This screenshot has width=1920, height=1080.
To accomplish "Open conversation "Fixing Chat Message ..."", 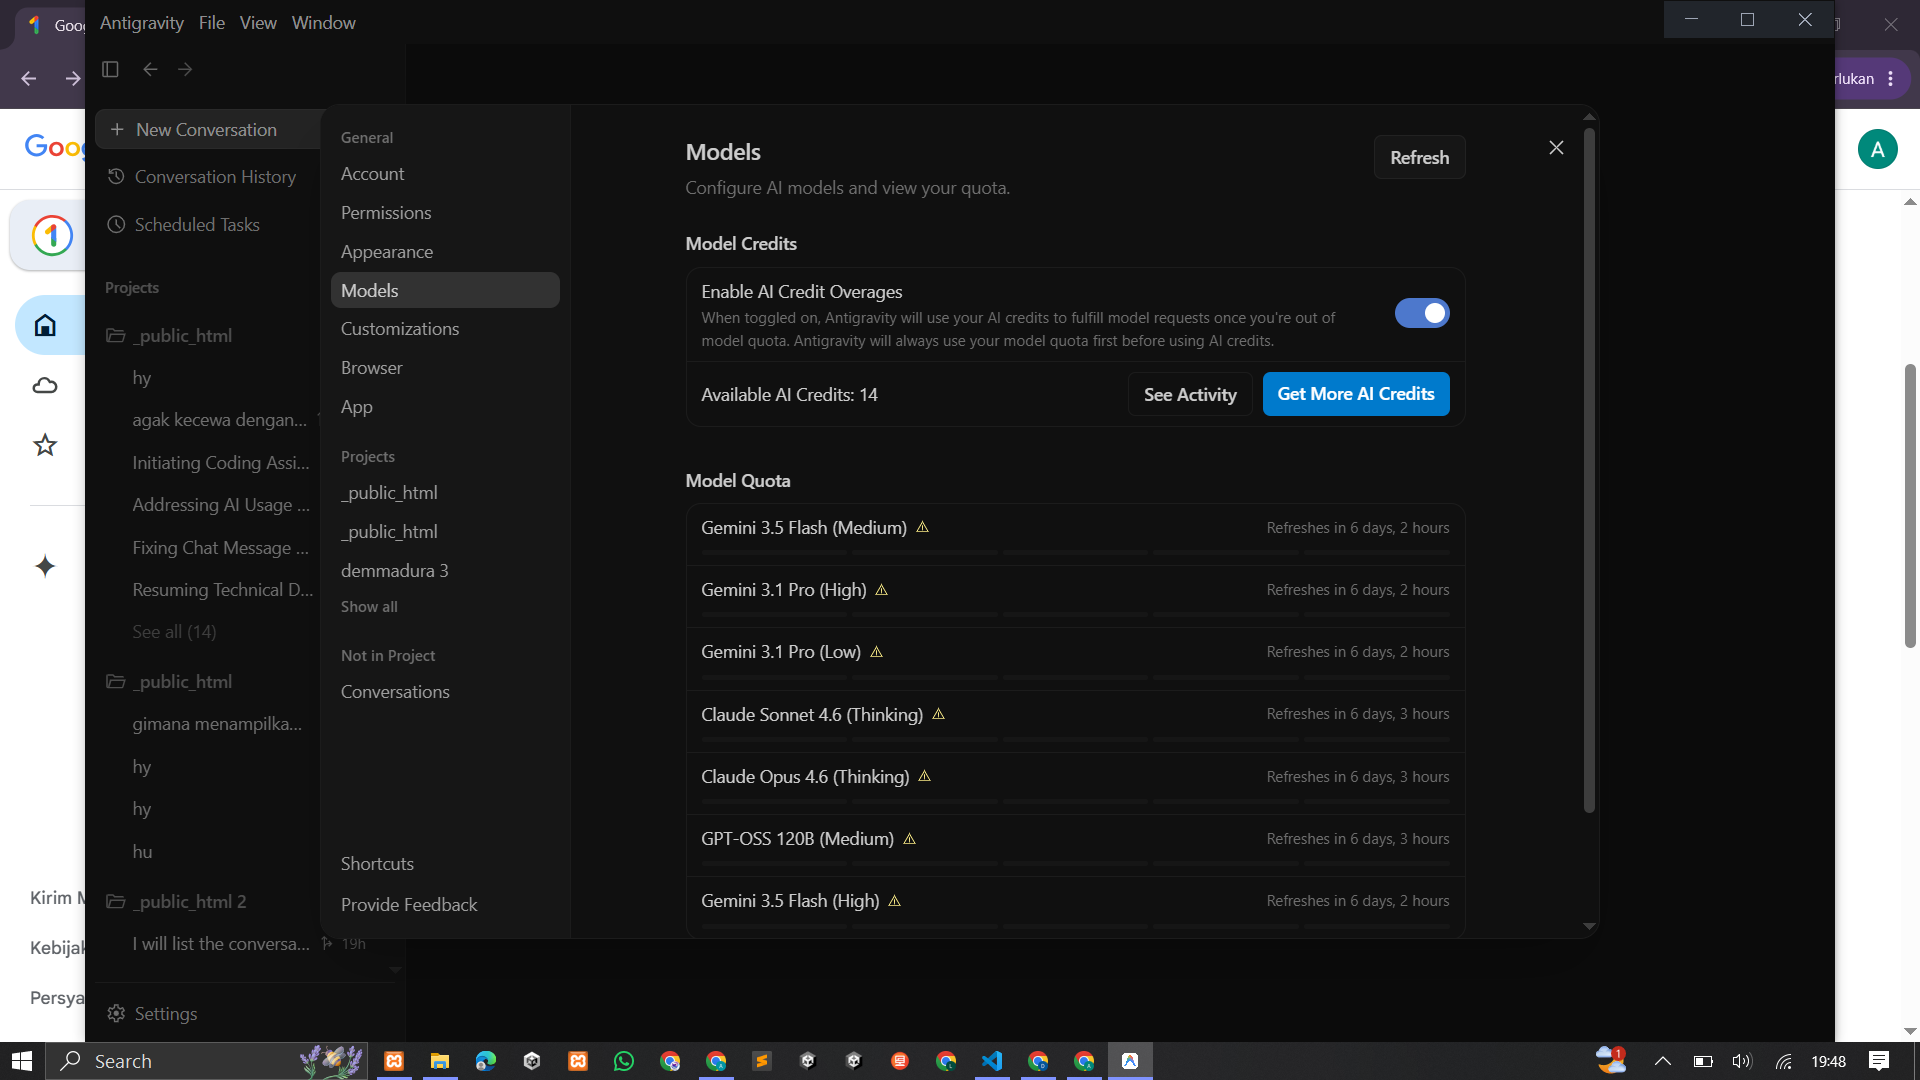I will (220, 548).
